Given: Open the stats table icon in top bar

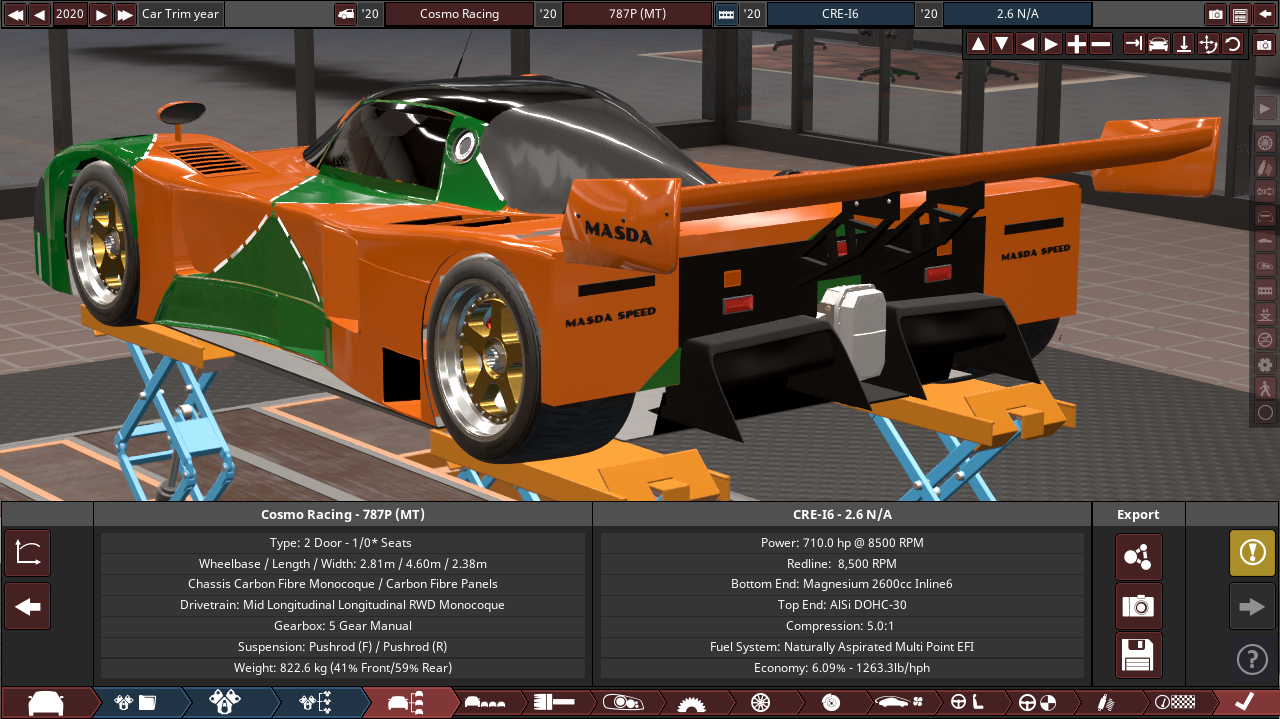Looking at the screenshot, I should (x=1241, y=14).
